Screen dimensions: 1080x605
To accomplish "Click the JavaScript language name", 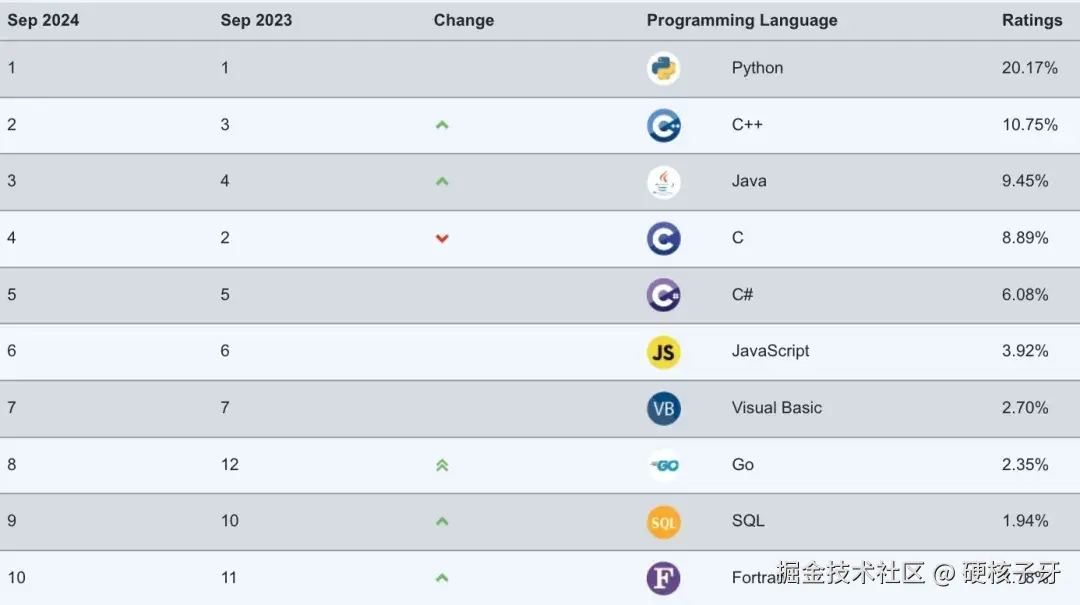I will pos(770,351).
